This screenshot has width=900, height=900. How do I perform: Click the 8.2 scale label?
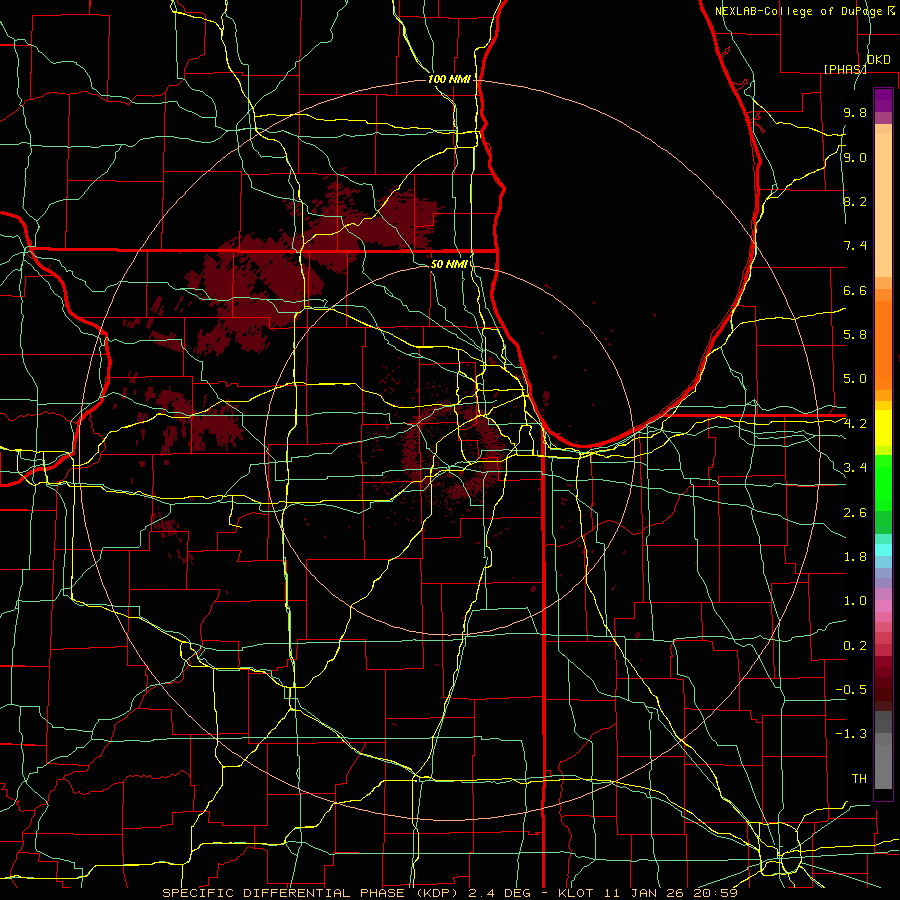855,202
